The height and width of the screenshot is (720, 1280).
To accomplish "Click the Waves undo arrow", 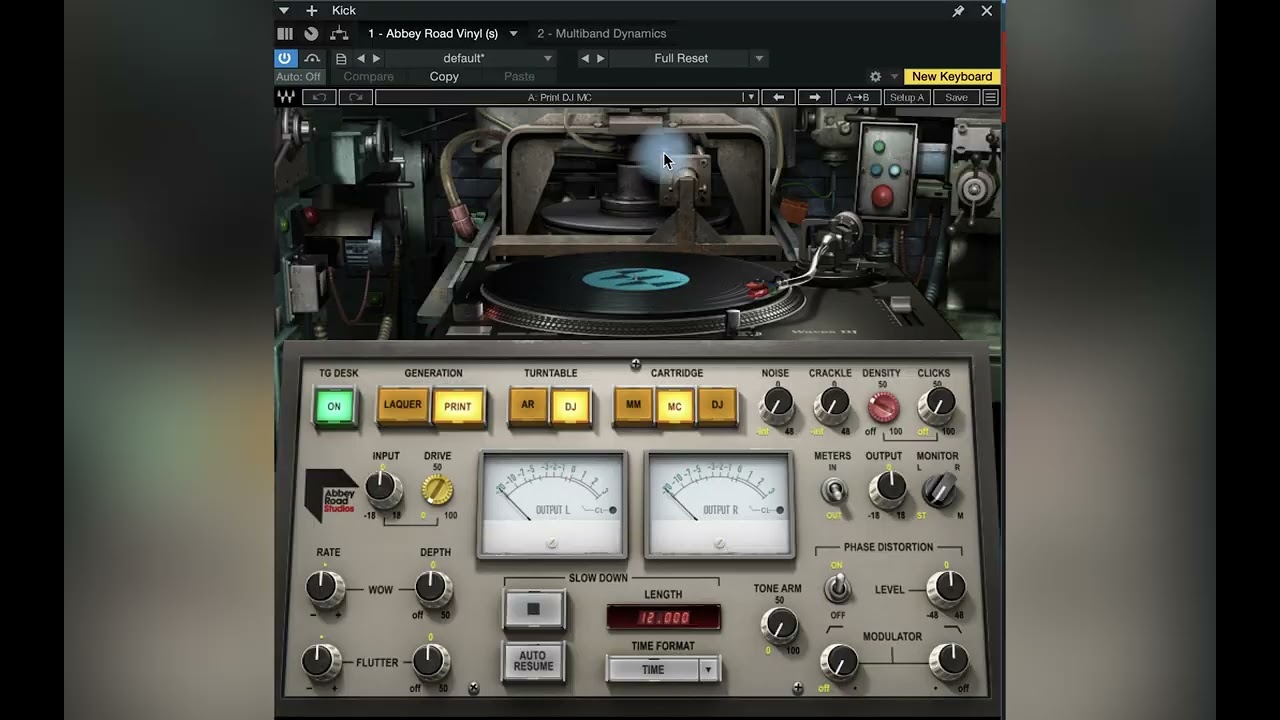I will pos(320,97).
